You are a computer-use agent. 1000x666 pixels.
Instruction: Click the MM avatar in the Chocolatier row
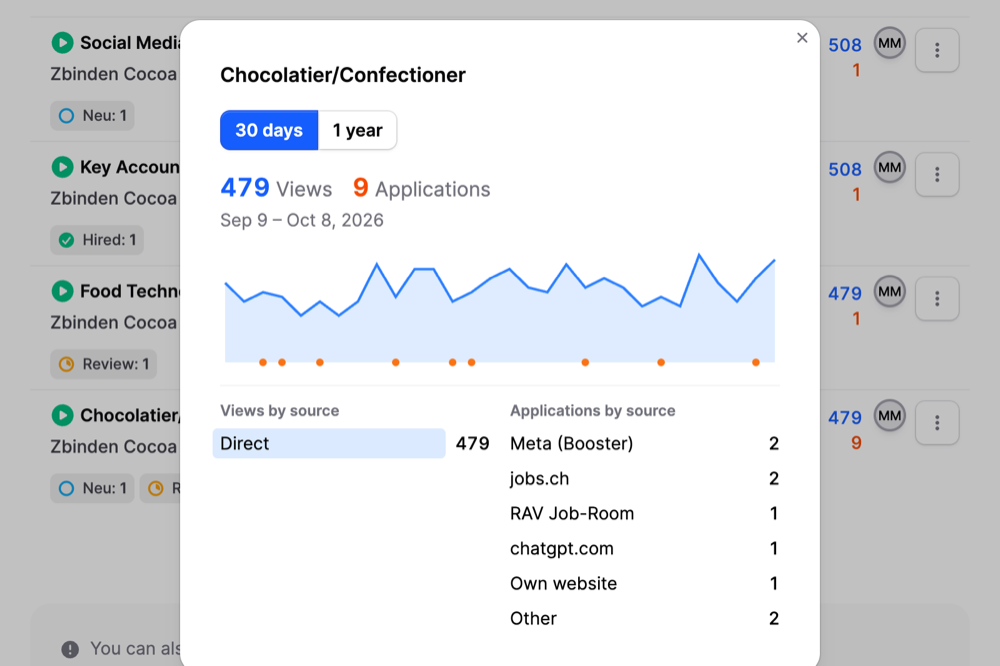click(890, 416)
